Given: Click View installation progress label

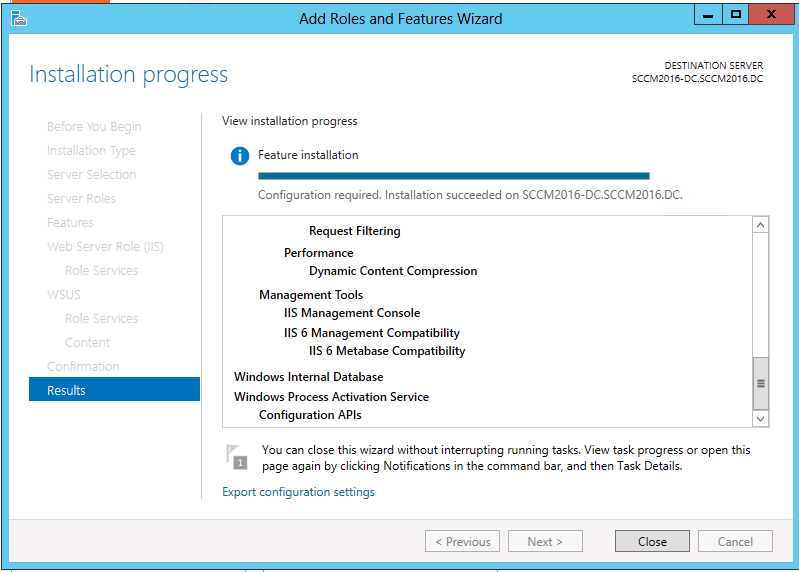Looking at the screenshot, I should [289, 121].
